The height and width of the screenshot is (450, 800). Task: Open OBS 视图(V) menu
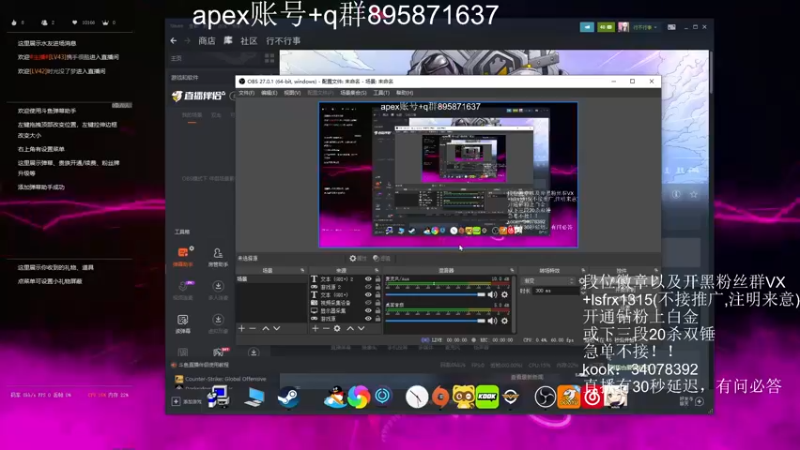coord(292,93)
